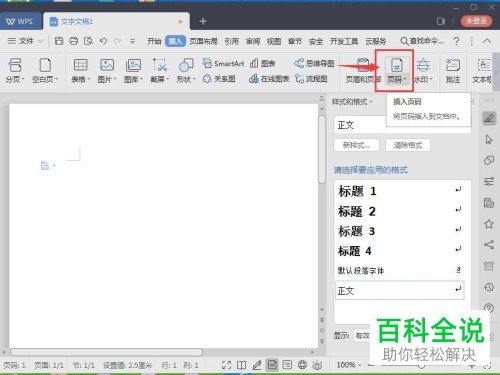Switch to page layout view in status bar
500x375 pixels.
tap(272, 365)
